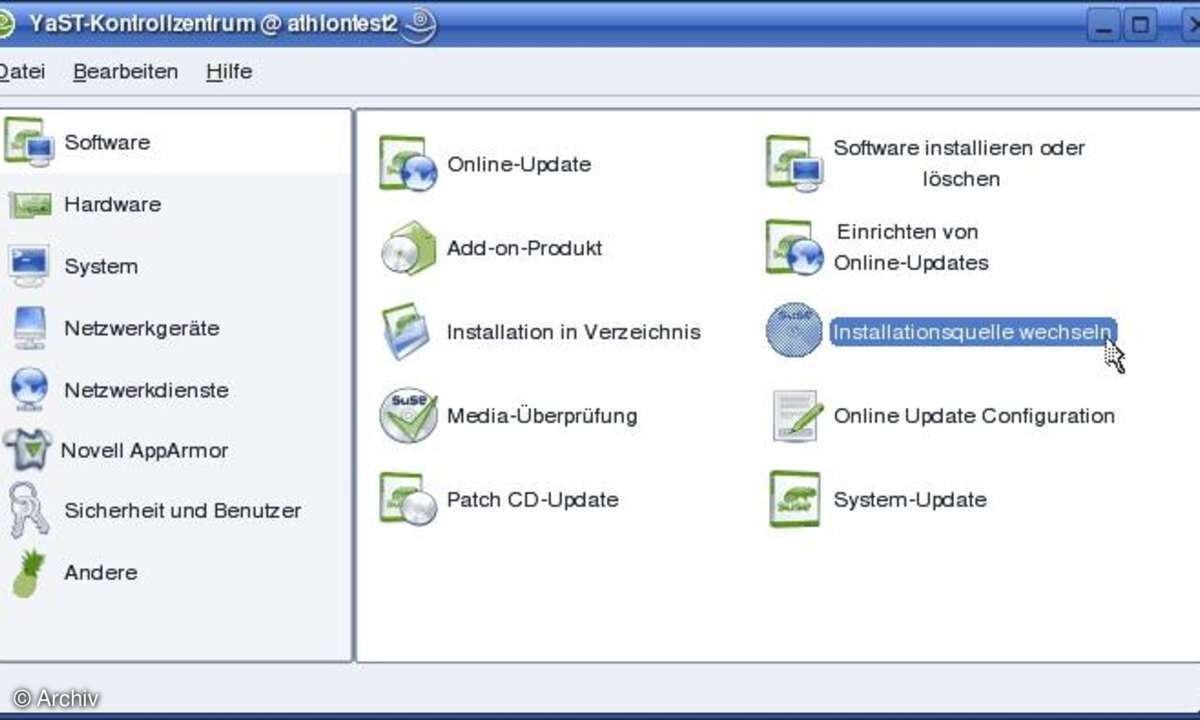Launch Online-Update via its label

(519, 164)
